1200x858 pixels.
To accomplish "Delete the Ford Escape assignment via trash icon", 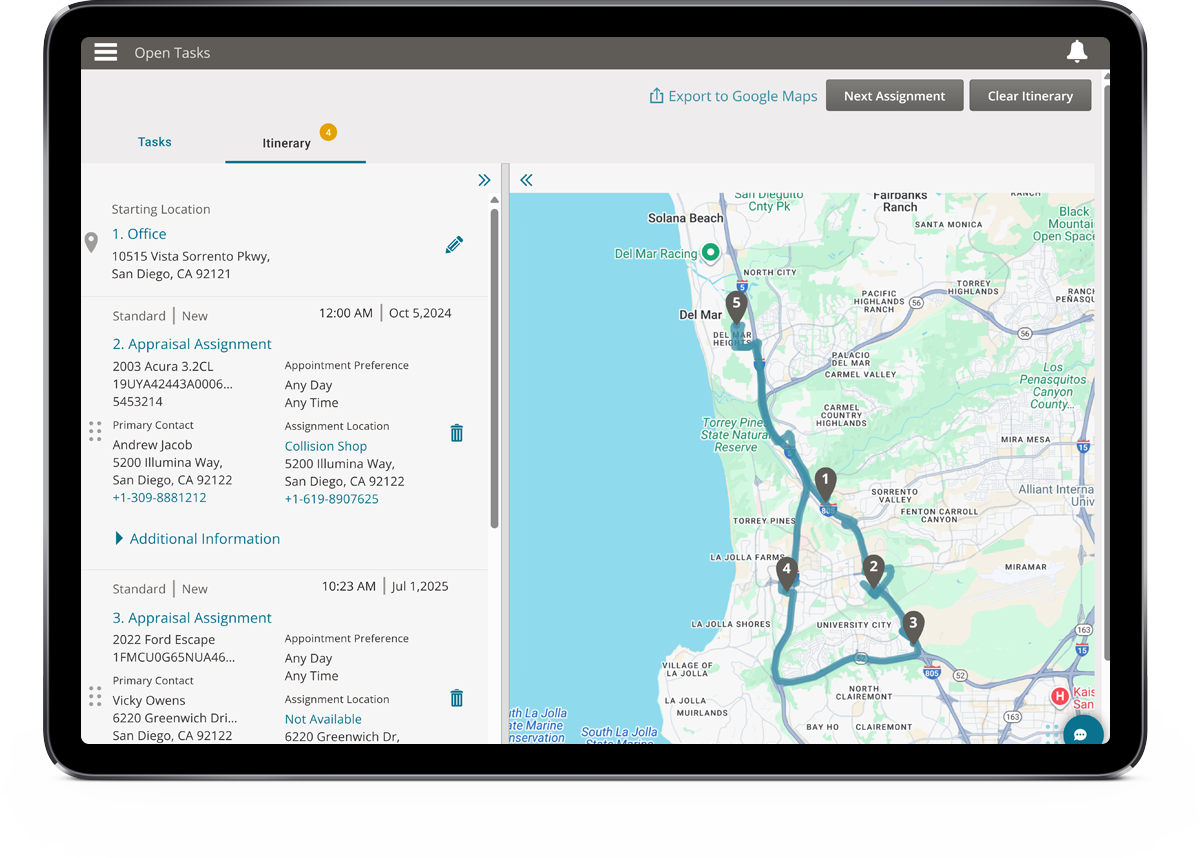I will click(456, 698).
